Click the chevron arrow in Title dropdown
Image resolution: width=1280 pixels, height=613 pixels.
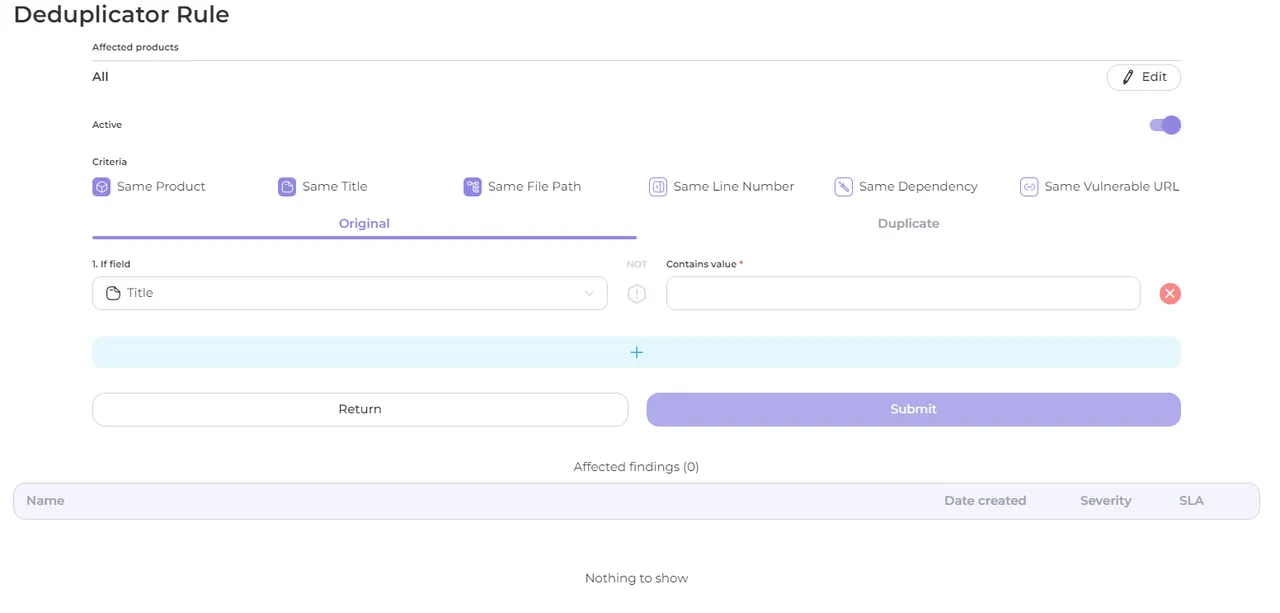point(589,293)
